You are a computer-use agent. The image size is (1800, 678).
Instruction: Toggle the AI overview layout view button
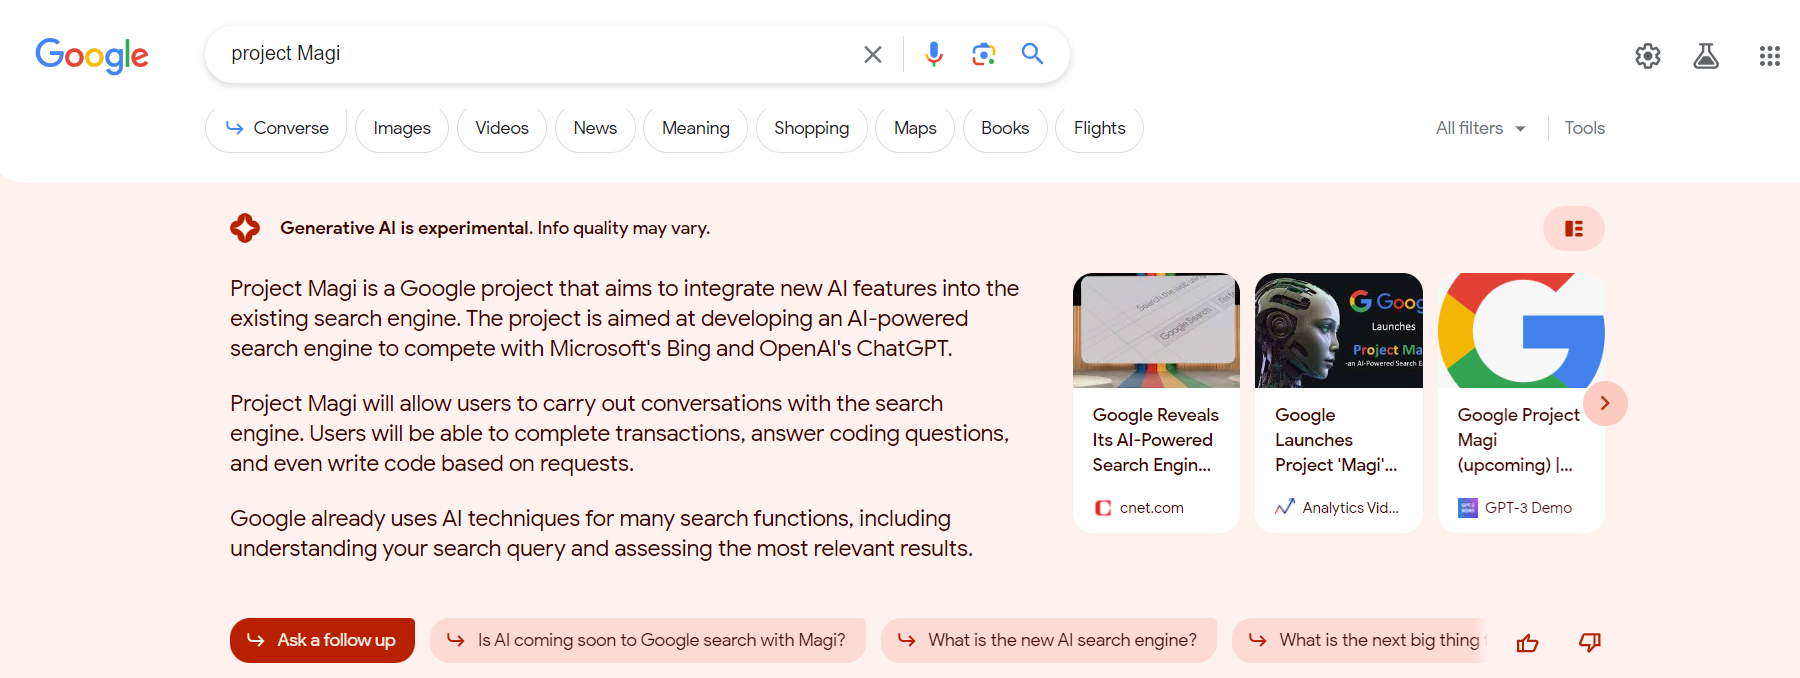pos(1574,229)
